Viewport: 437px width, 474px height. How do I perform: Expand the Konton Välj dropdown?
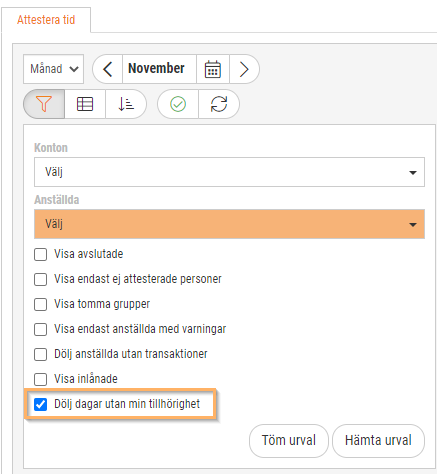tap(229, 172)
